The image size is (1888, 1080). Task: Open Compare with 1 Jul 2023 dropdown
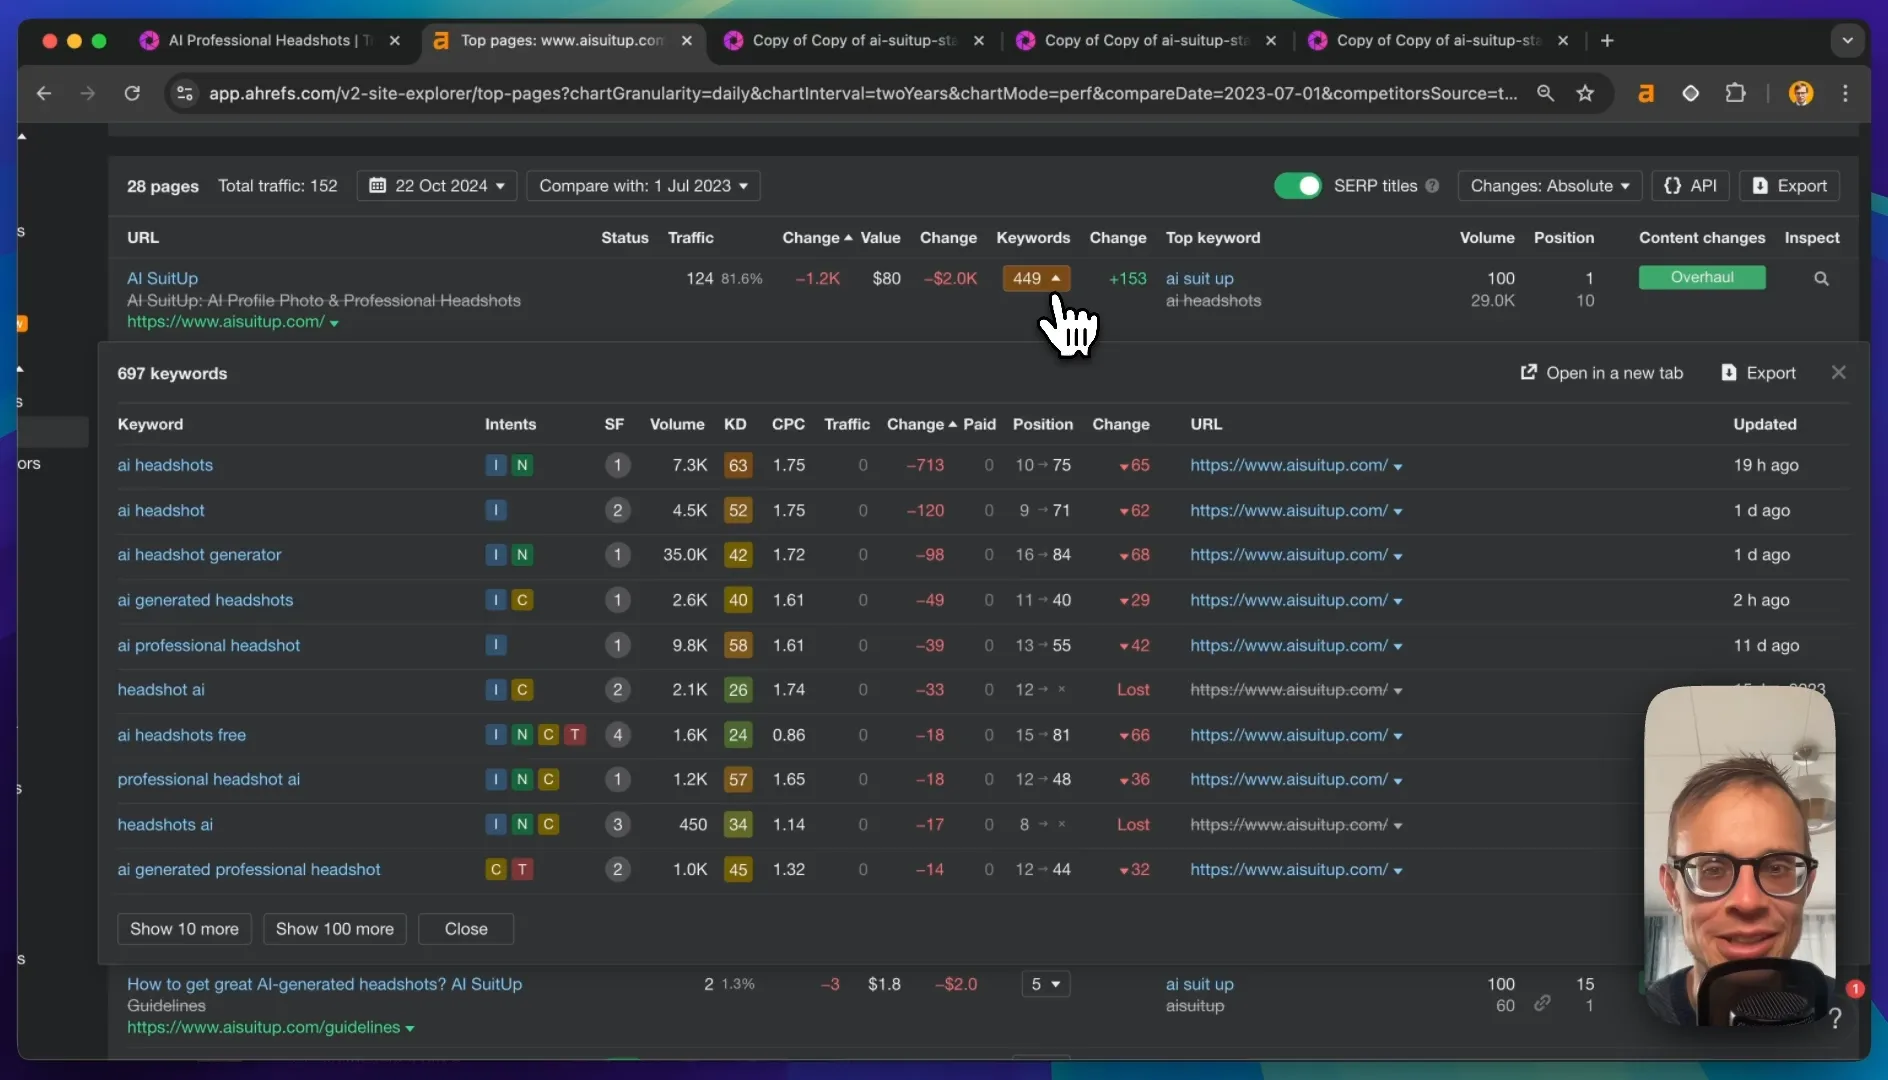tap(643, 186)
